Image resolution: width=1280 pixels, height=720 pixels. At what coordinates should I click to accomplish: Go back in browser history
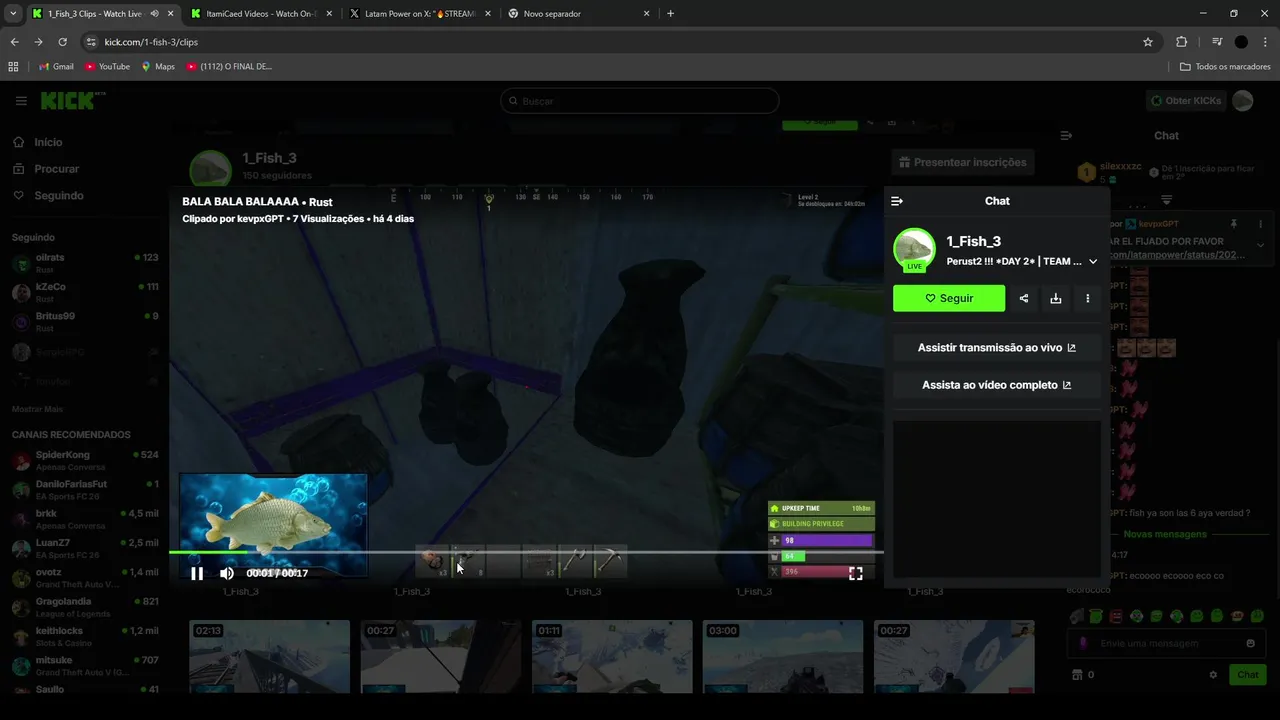coord(14,42)
